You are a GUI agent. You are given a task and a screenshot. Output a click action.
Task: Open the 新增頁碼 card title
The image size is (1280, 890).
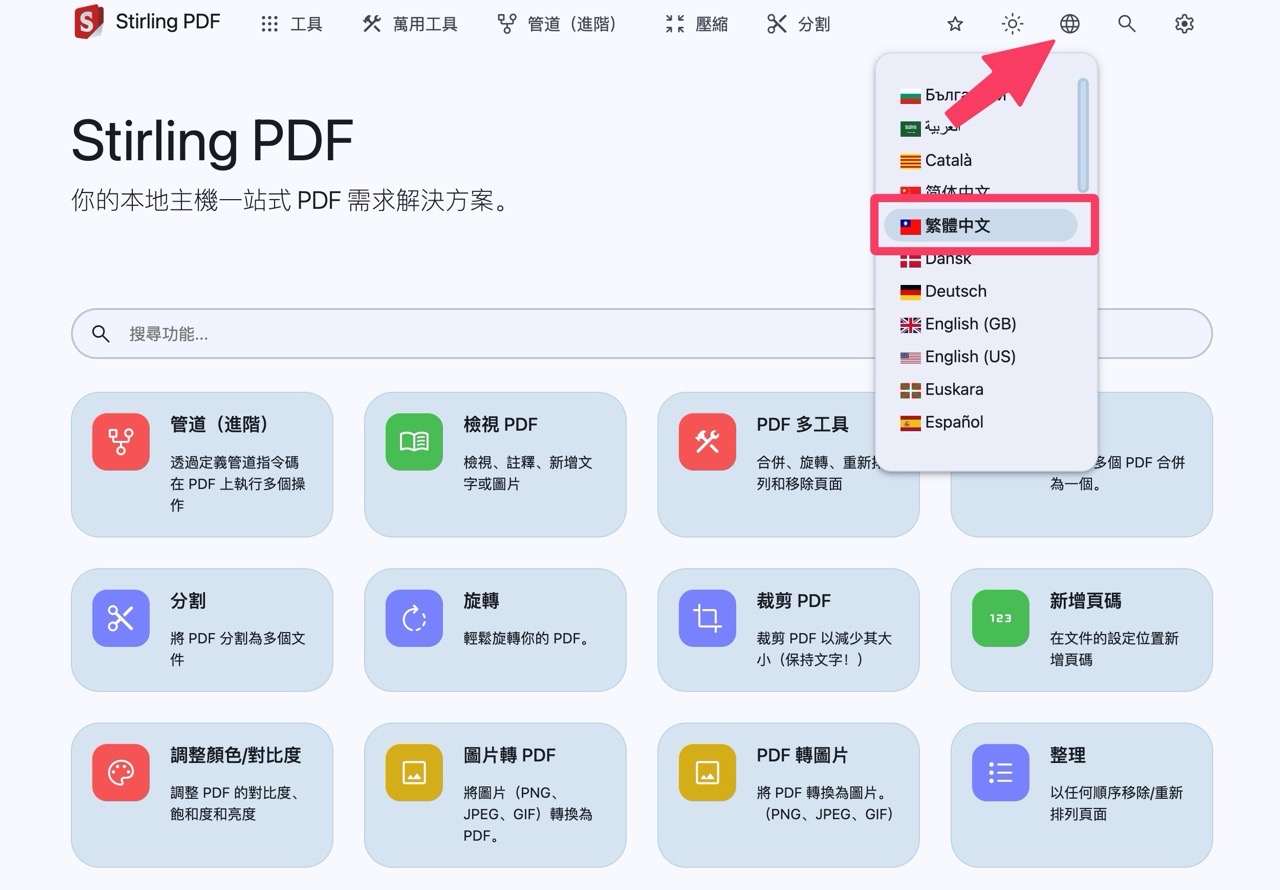tap(1085, 601)
